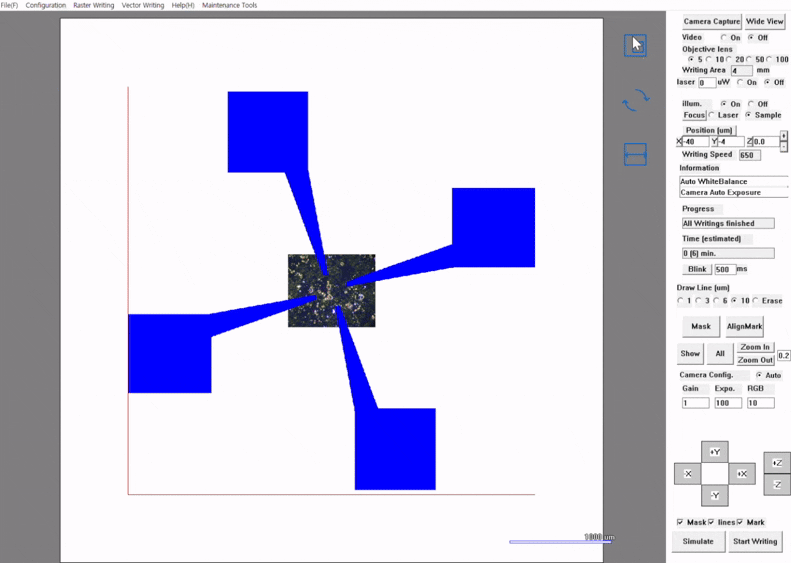This screenshot has width=791, height=563.
Task: Open the Raster Writing menu
Action: click(x=94, y=5)
